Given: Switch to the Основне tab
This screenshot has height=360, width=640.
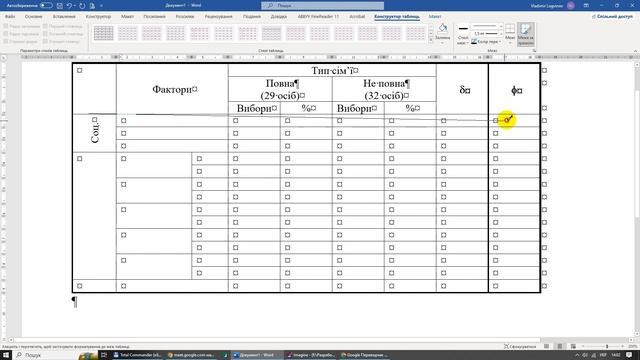Looking at the screenshot, I should click(x=33, y=17).
